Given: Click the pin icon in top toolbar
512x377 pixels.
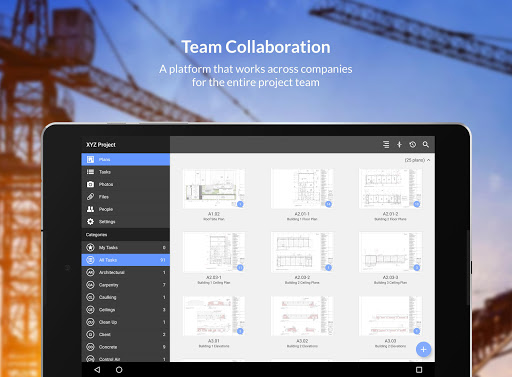Looking at the screenshot, I should (399, 144).
